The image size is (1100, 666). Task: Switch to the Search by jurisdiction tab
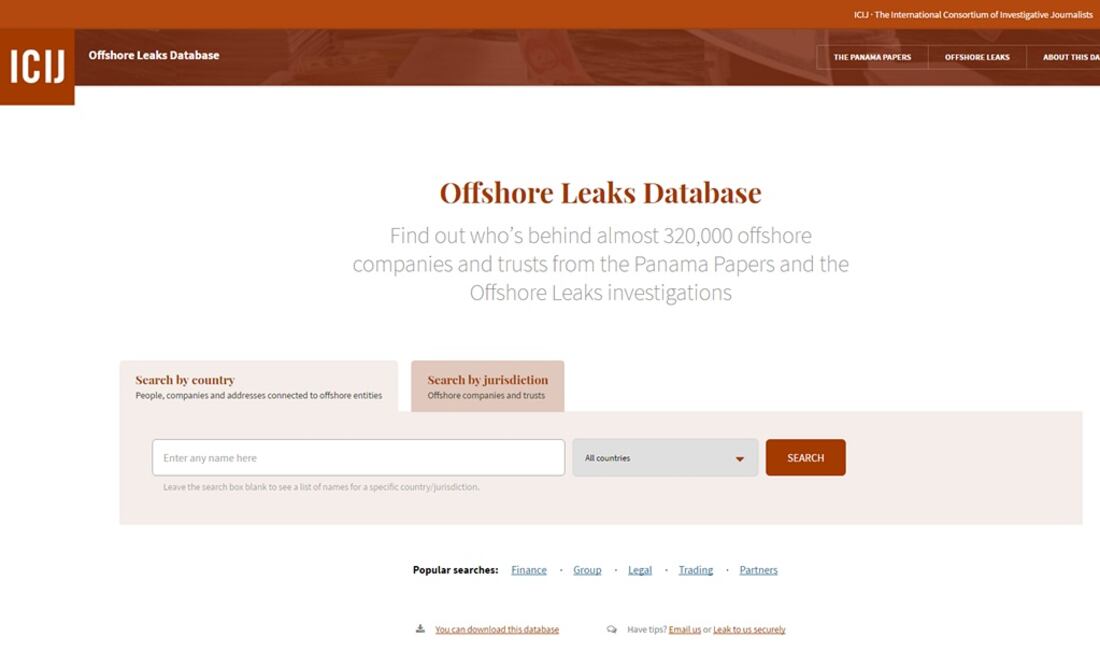coord(487,386)
